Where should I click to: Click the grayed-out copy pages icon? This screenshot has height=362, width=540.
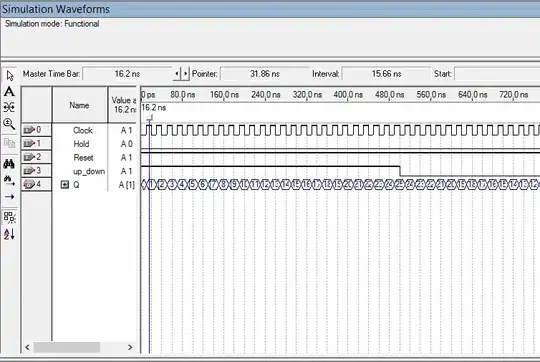click(x=9, y=142)
